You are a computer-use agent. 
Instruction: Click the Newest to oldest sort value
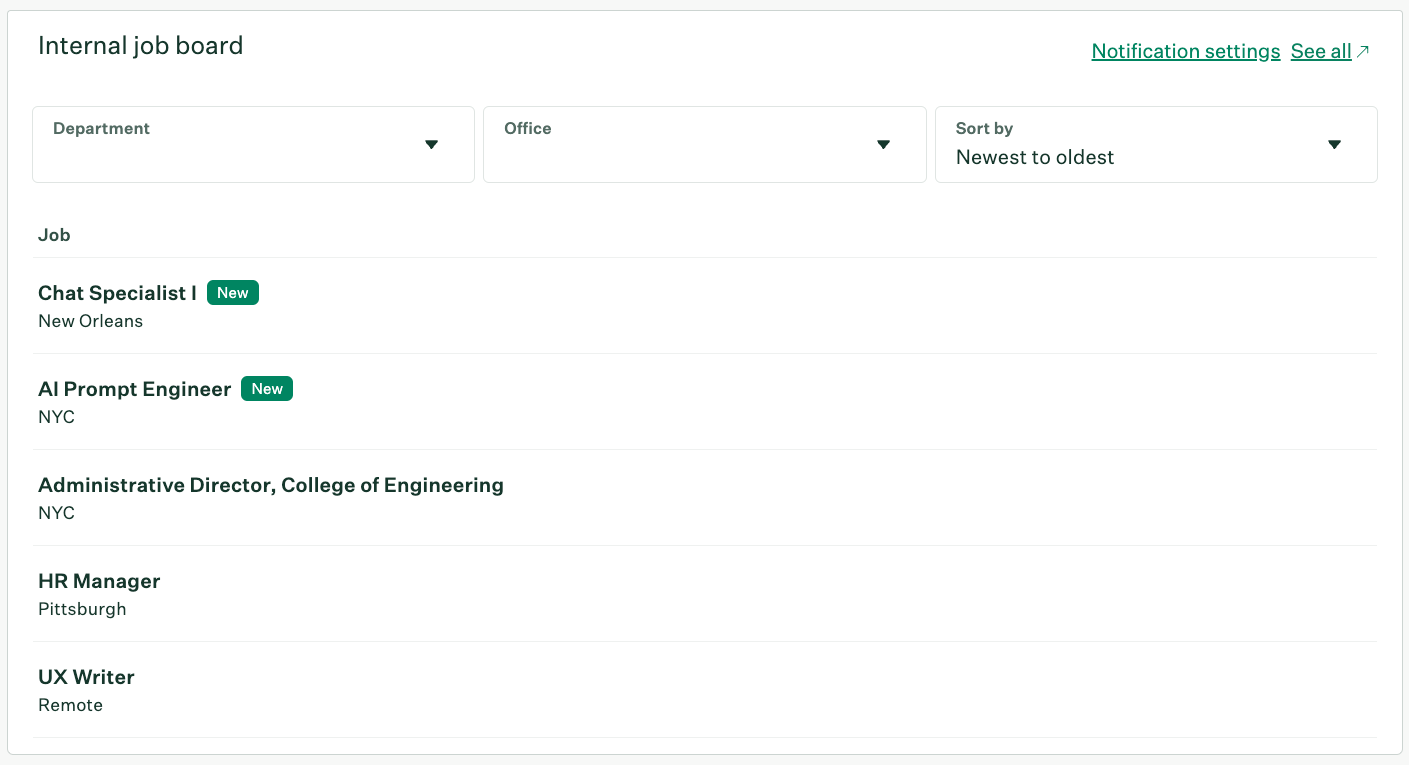pyautogui.click(x=1035, y=157)
